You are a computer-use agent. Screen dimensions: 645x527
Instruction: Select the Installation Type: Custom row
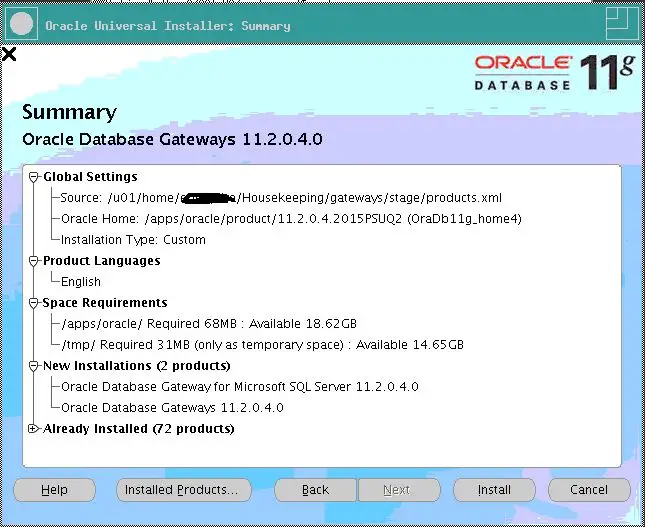[x=133, y=240]
